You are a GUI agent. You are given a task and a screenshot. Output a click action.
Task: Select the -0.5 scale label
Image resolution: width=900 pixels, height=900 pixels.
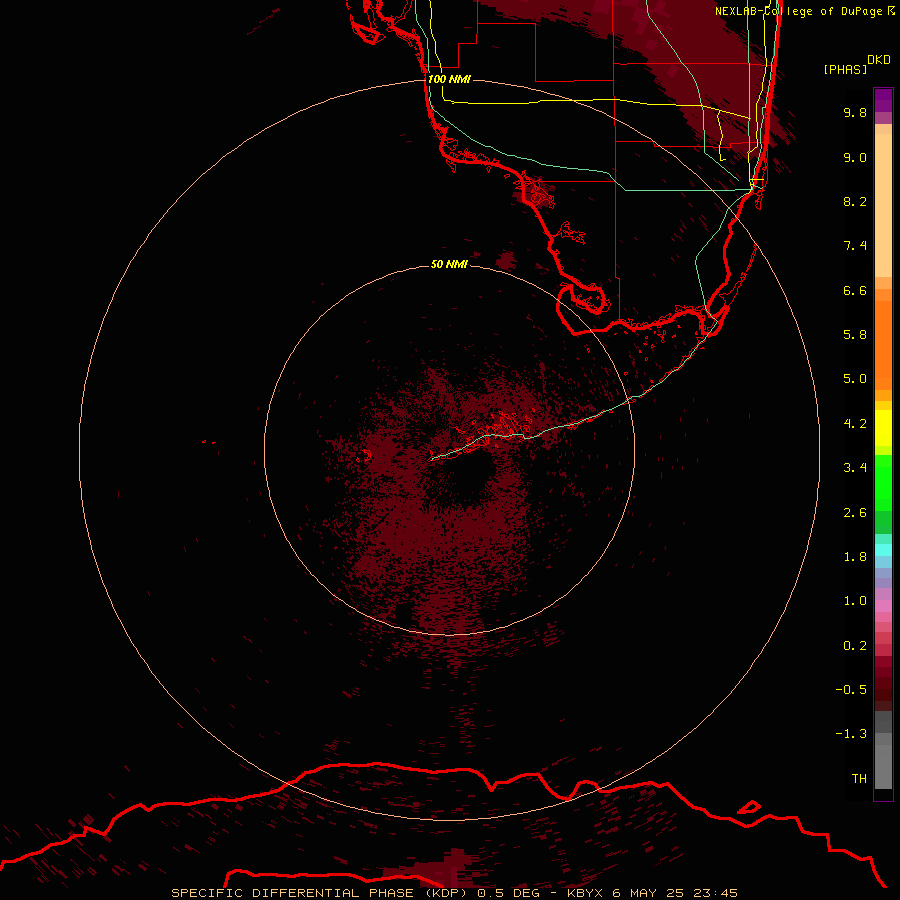(x=851, y=690)
